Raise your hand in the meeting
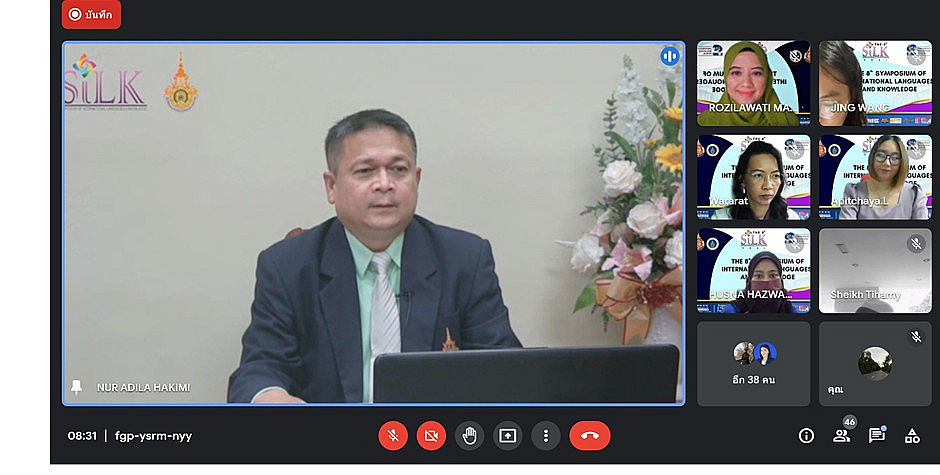940x475 pixels. coord(469,436)
